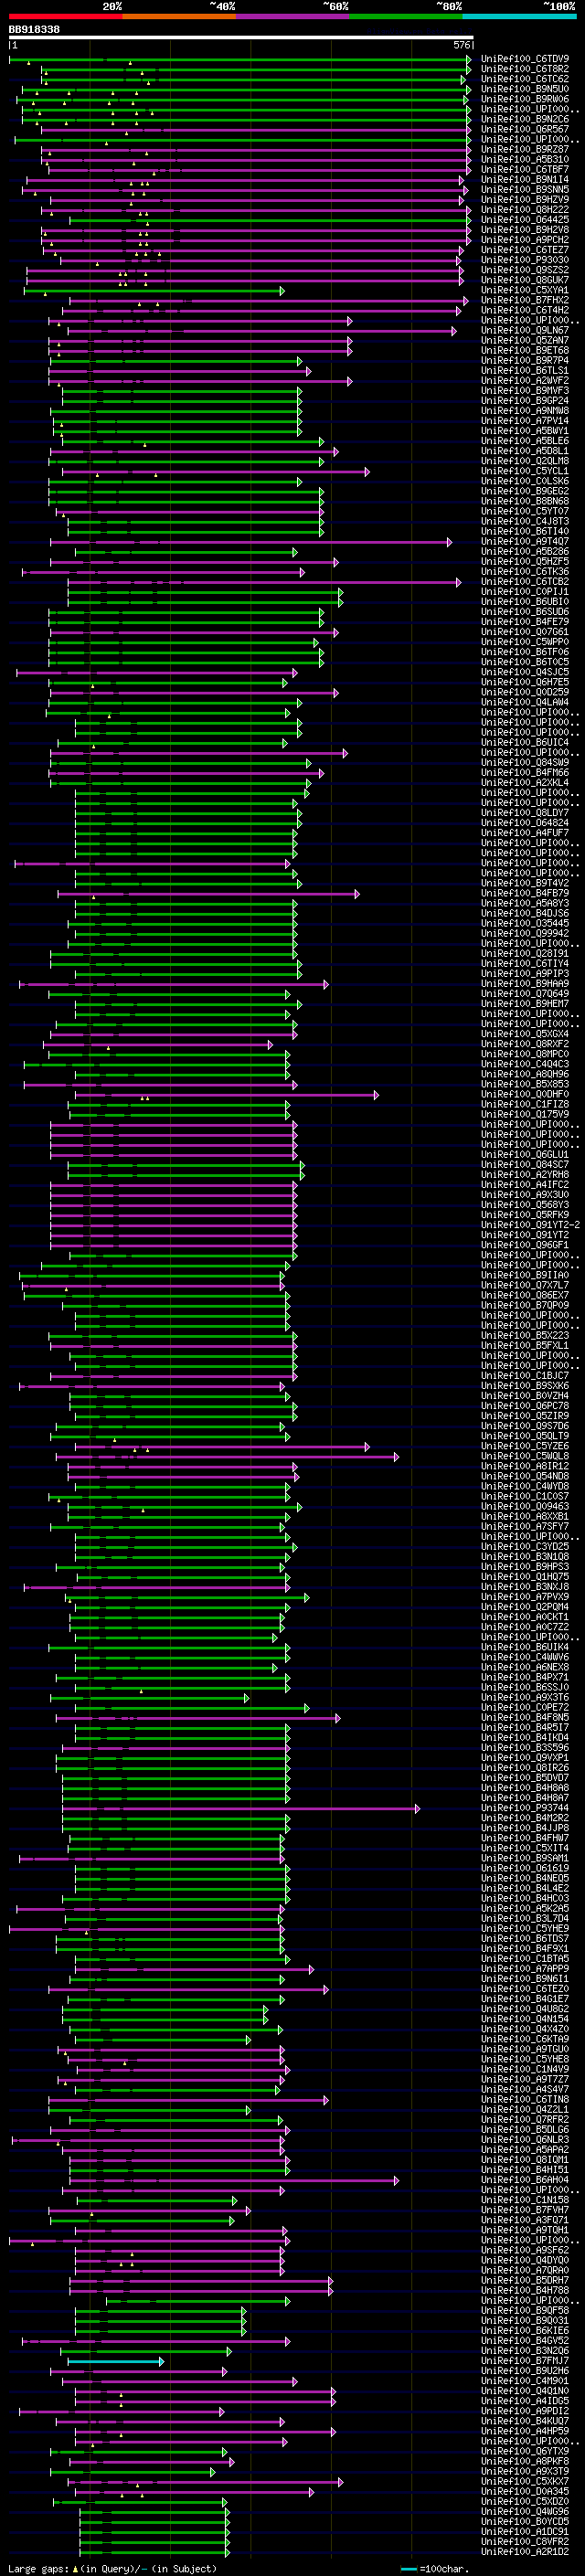Open hit UniRef100_A3FQ71

tap(525, 2220)
